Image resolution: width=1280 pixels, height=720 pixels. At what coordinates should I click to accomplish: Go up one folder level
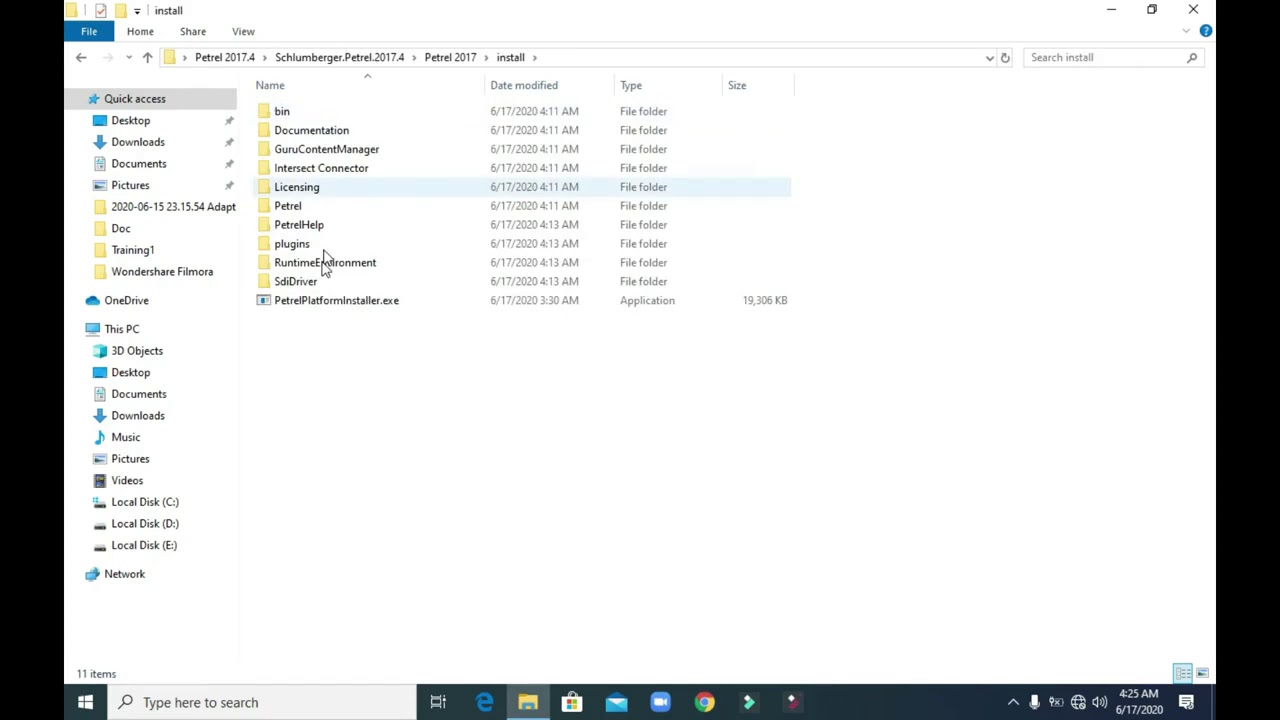point(147,57)
